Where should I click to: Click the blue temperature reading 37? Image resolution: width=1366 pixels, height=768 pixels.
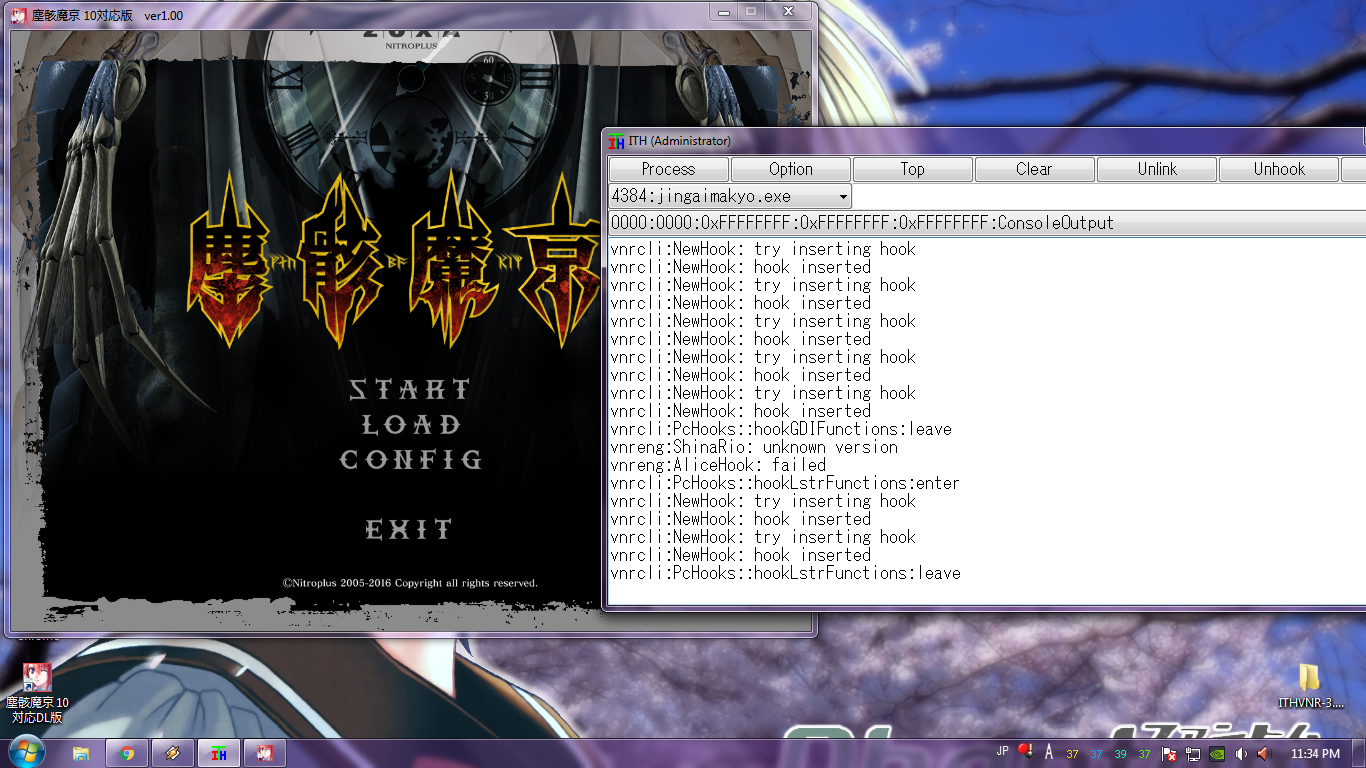[x=1096, y=754]
